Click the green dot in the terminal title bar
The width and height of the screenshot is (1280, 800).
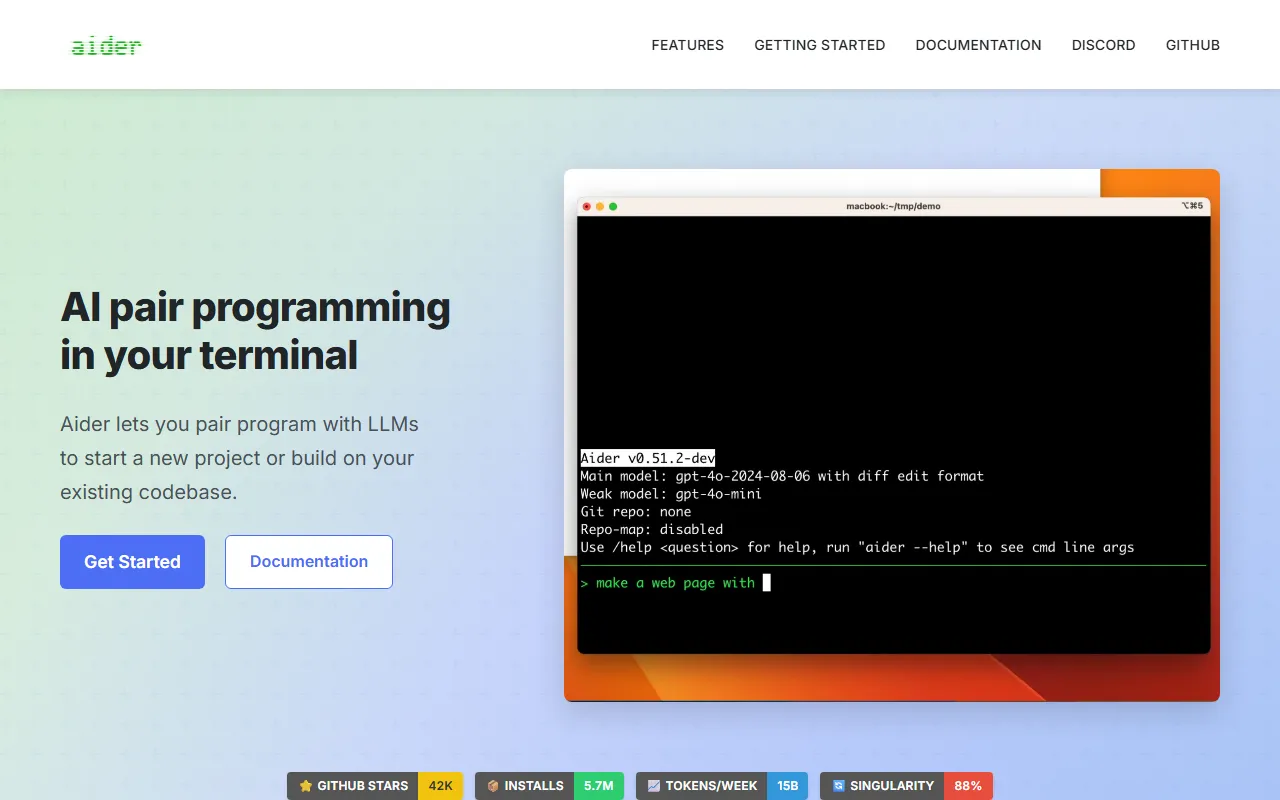(x=613, y=206)
